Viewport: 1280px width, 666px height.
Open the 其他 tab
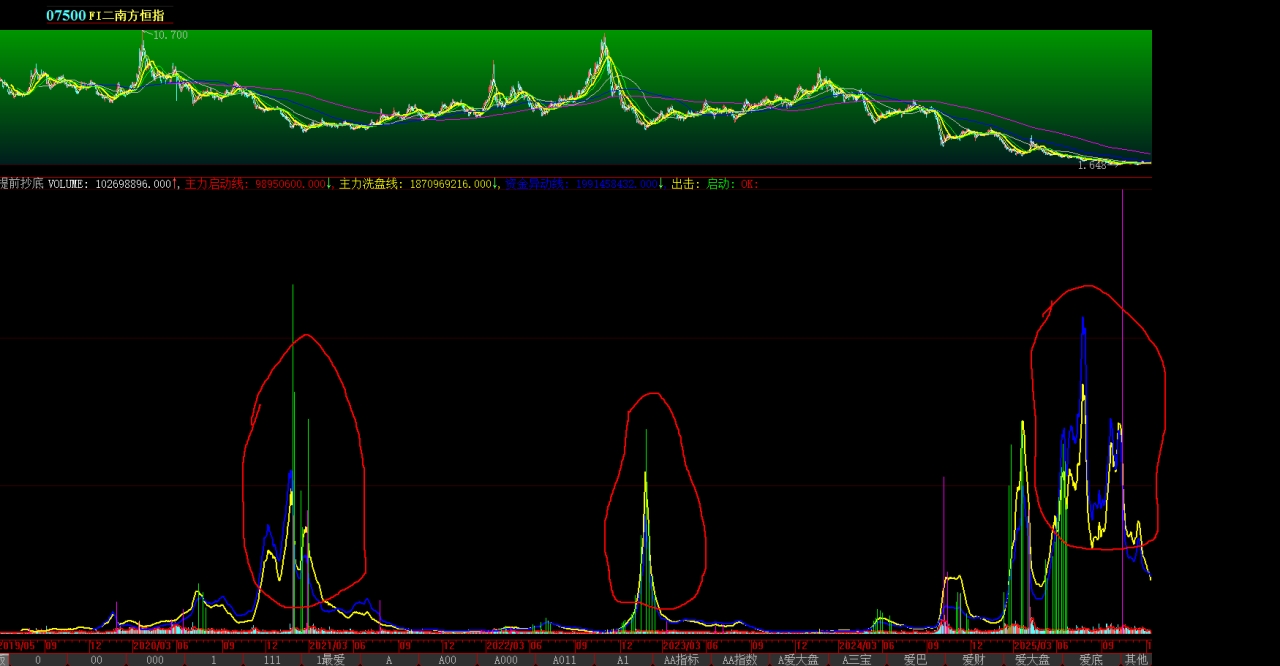point(1136,660)
